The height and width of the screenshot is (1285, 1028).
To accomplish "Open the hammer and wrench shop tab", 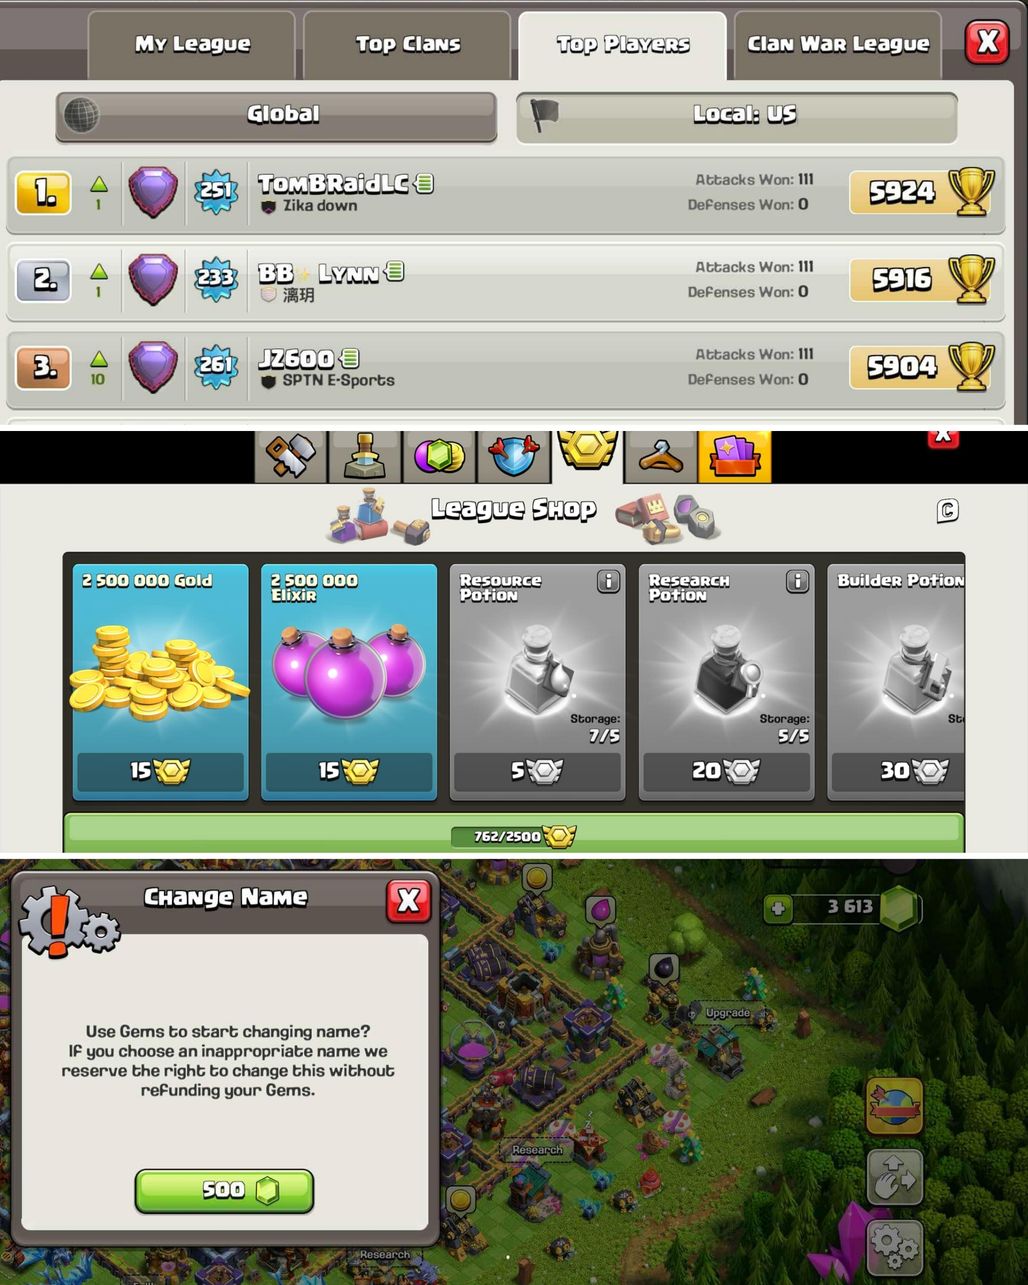I will 291,456.
